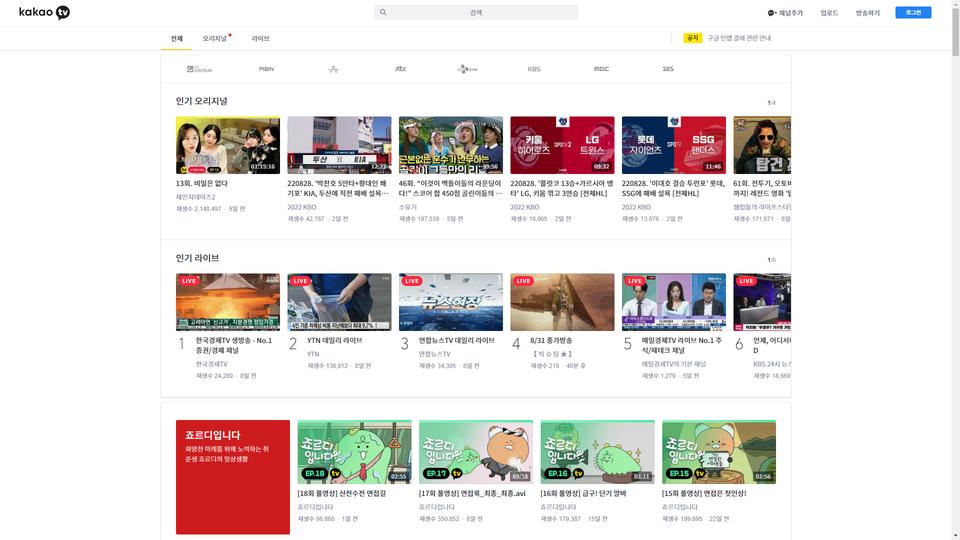The image size is (960, 540).
Task: Click the title '[16회 풀영상] 급구! 단기 알바'
Action: [x=583, y=493]
